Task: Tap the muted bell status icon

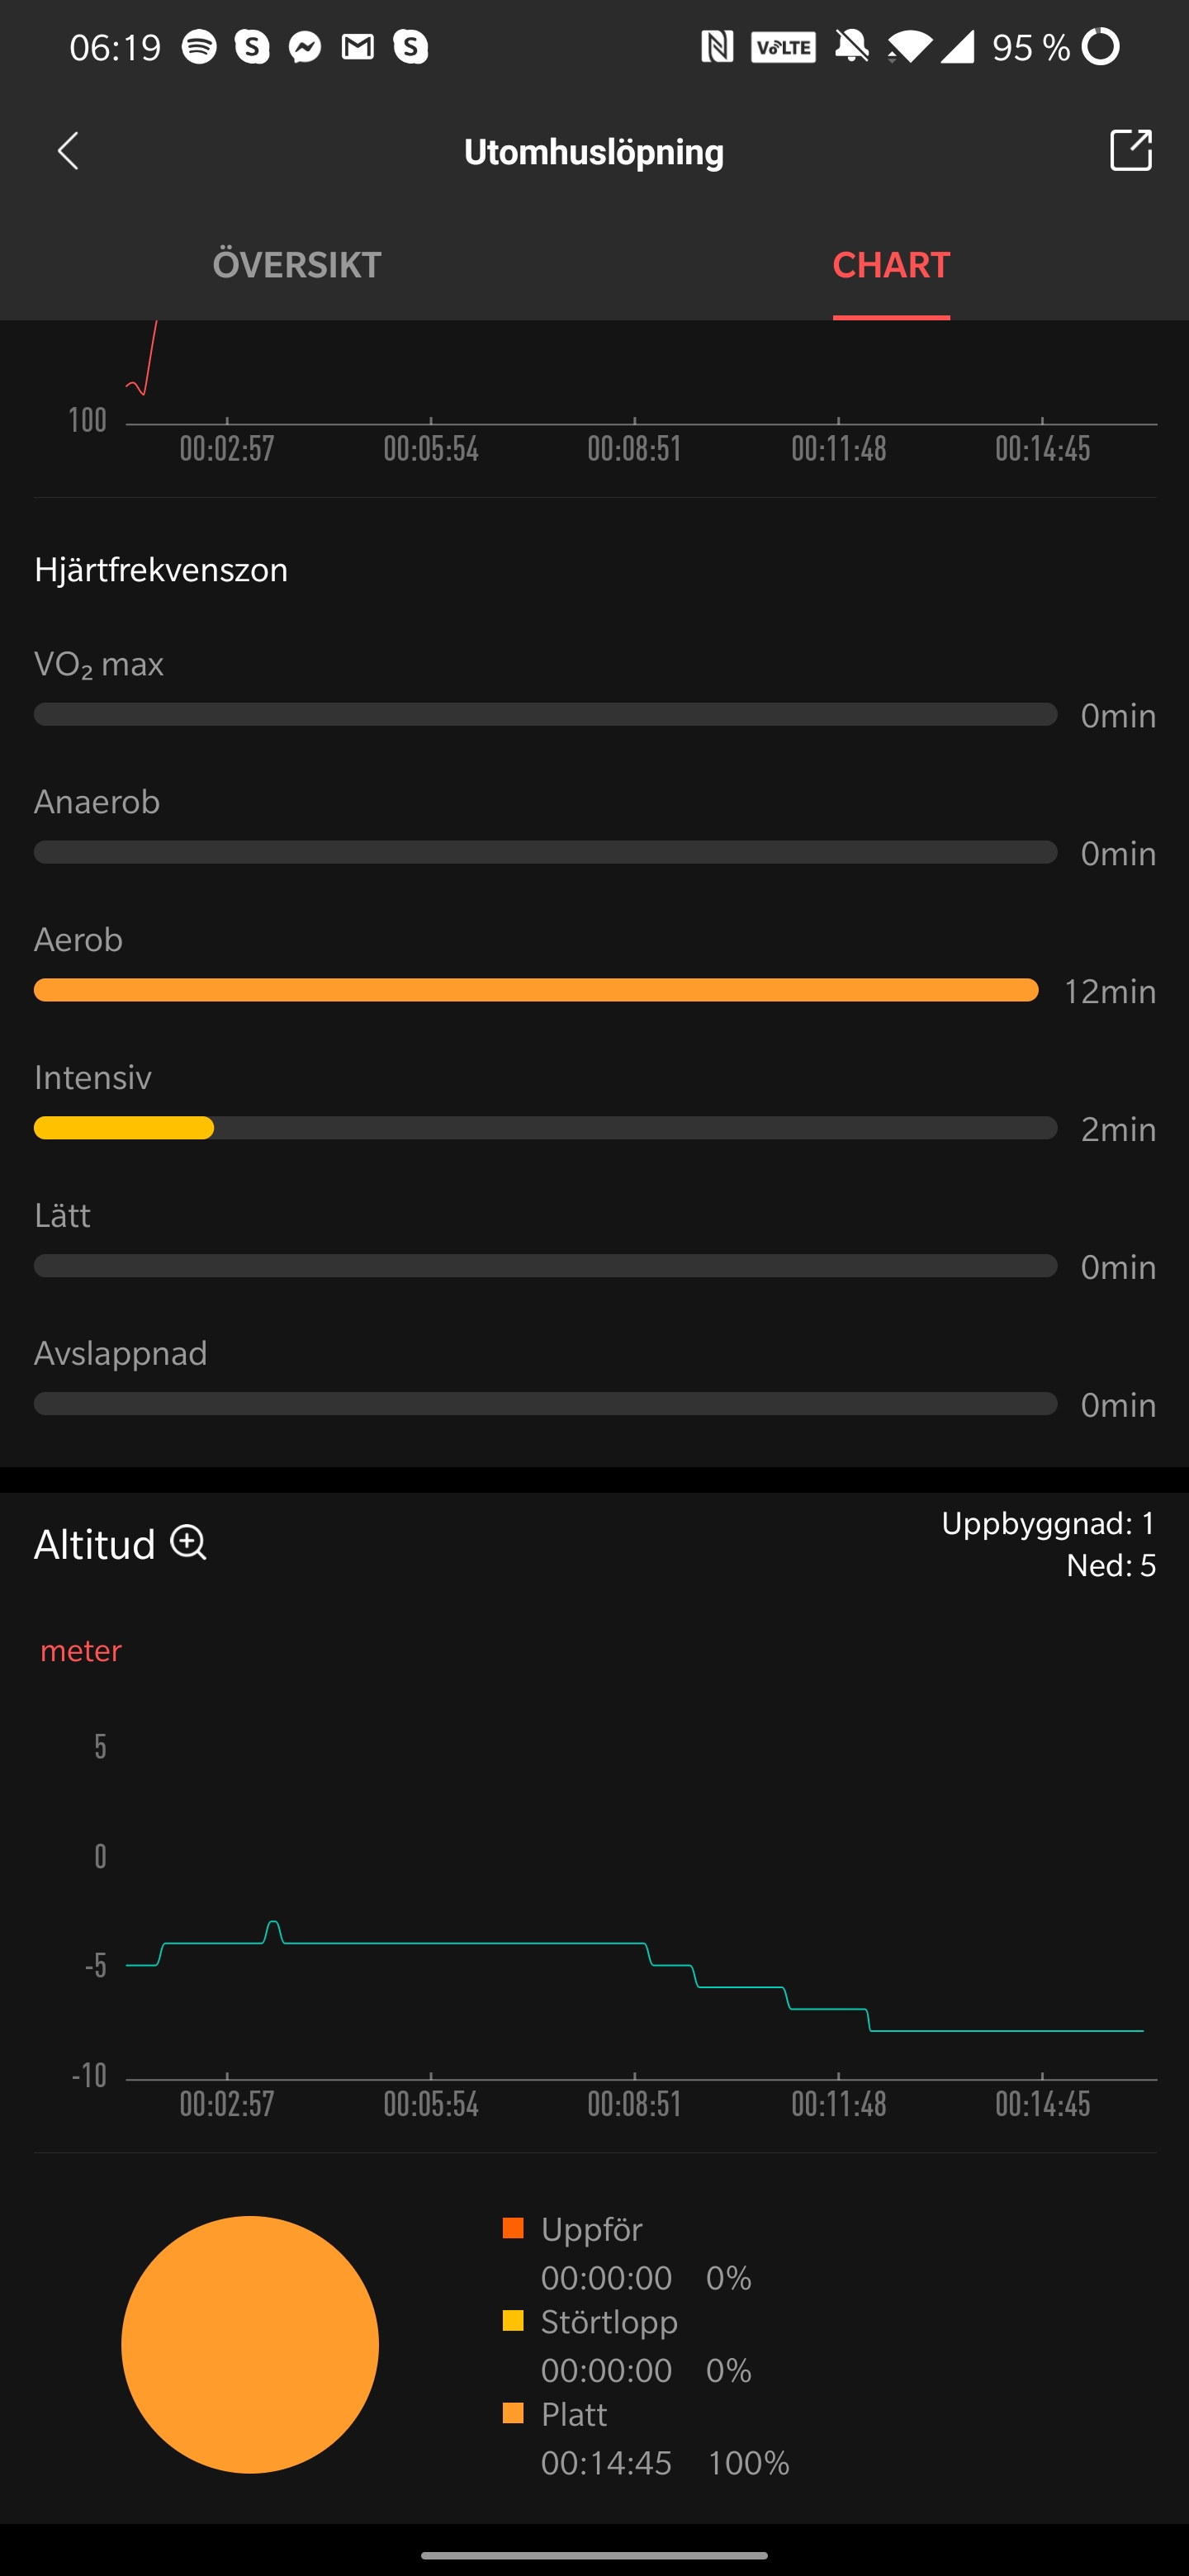Action: click(852, 47)
